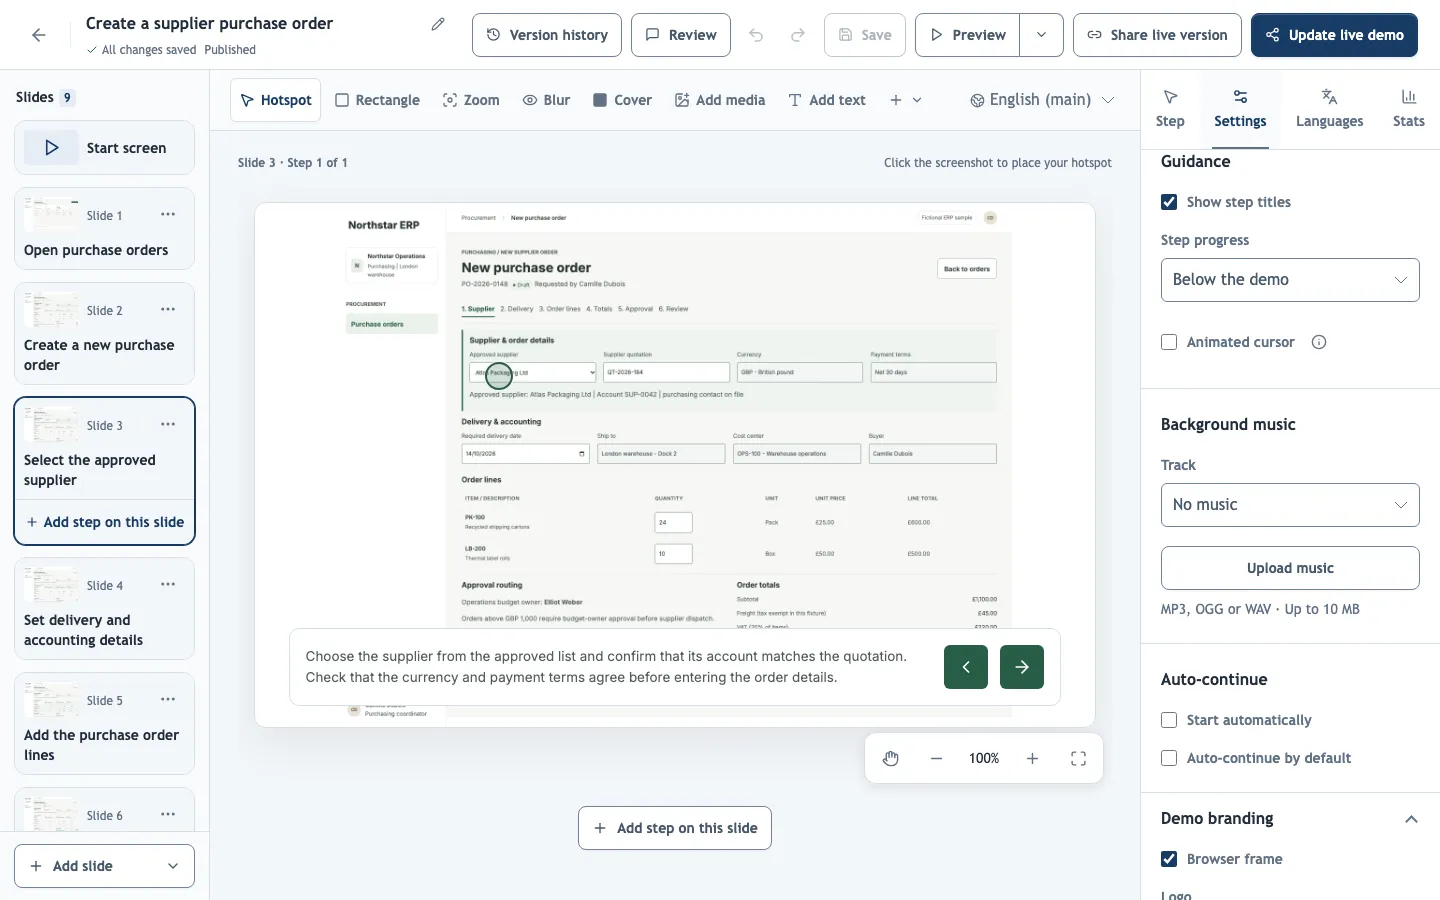Click the back arrow icon
The image size is (1440, 900).
click(38, 35)
